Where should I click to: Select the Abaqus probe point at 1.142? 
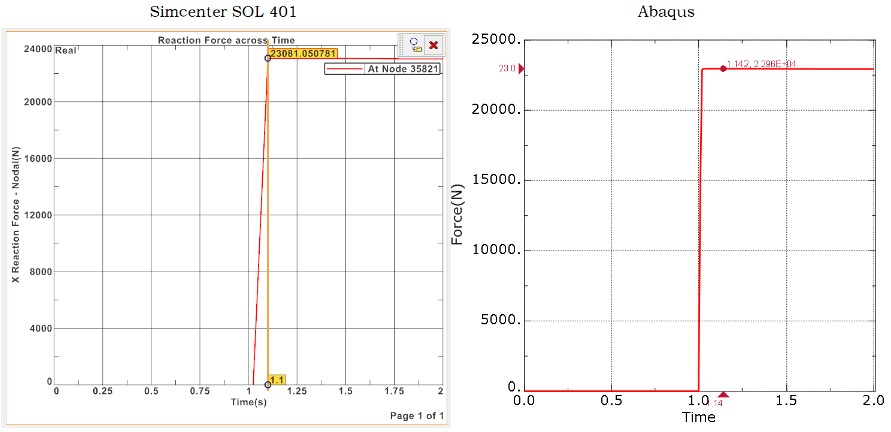(723, 68)
